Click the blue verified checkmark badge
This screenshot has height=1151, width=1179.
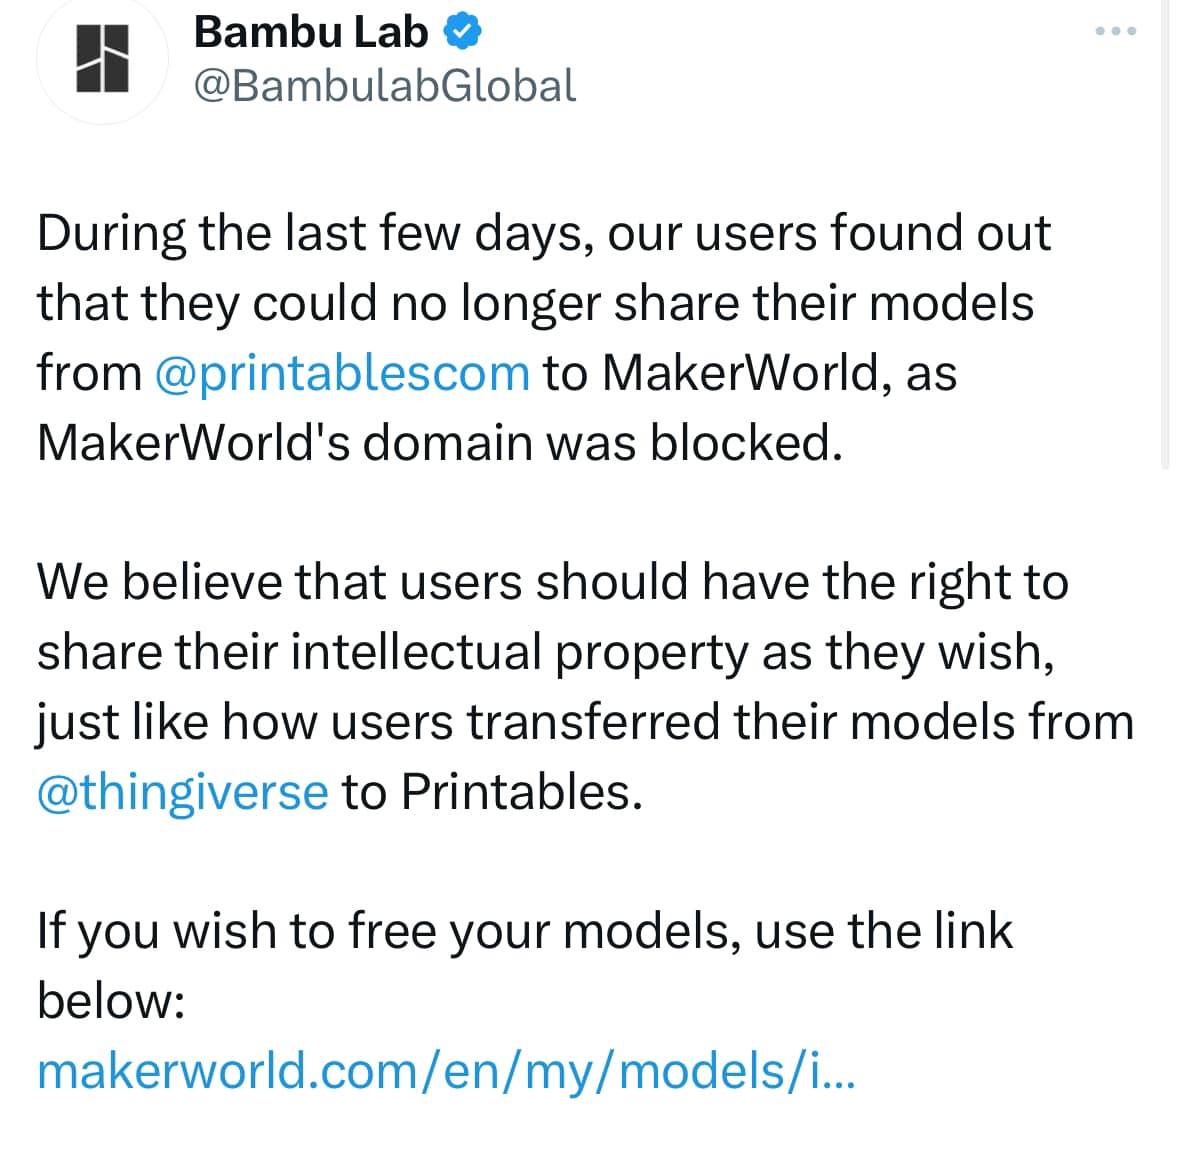coord(462,32)
